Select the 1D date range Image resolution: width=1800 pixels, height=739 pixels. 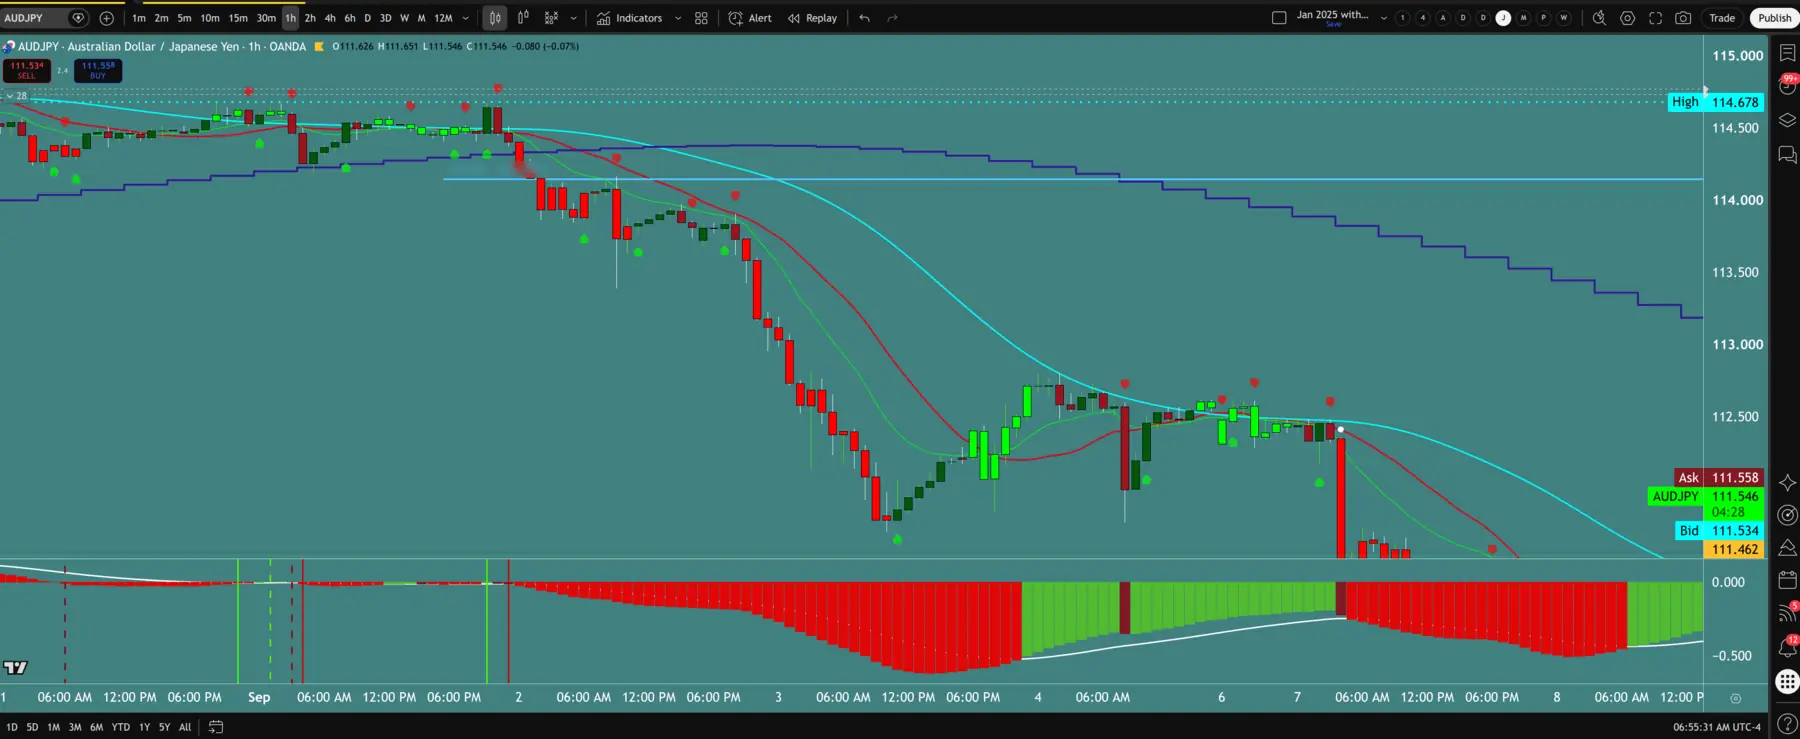click(x=11, y=727)
